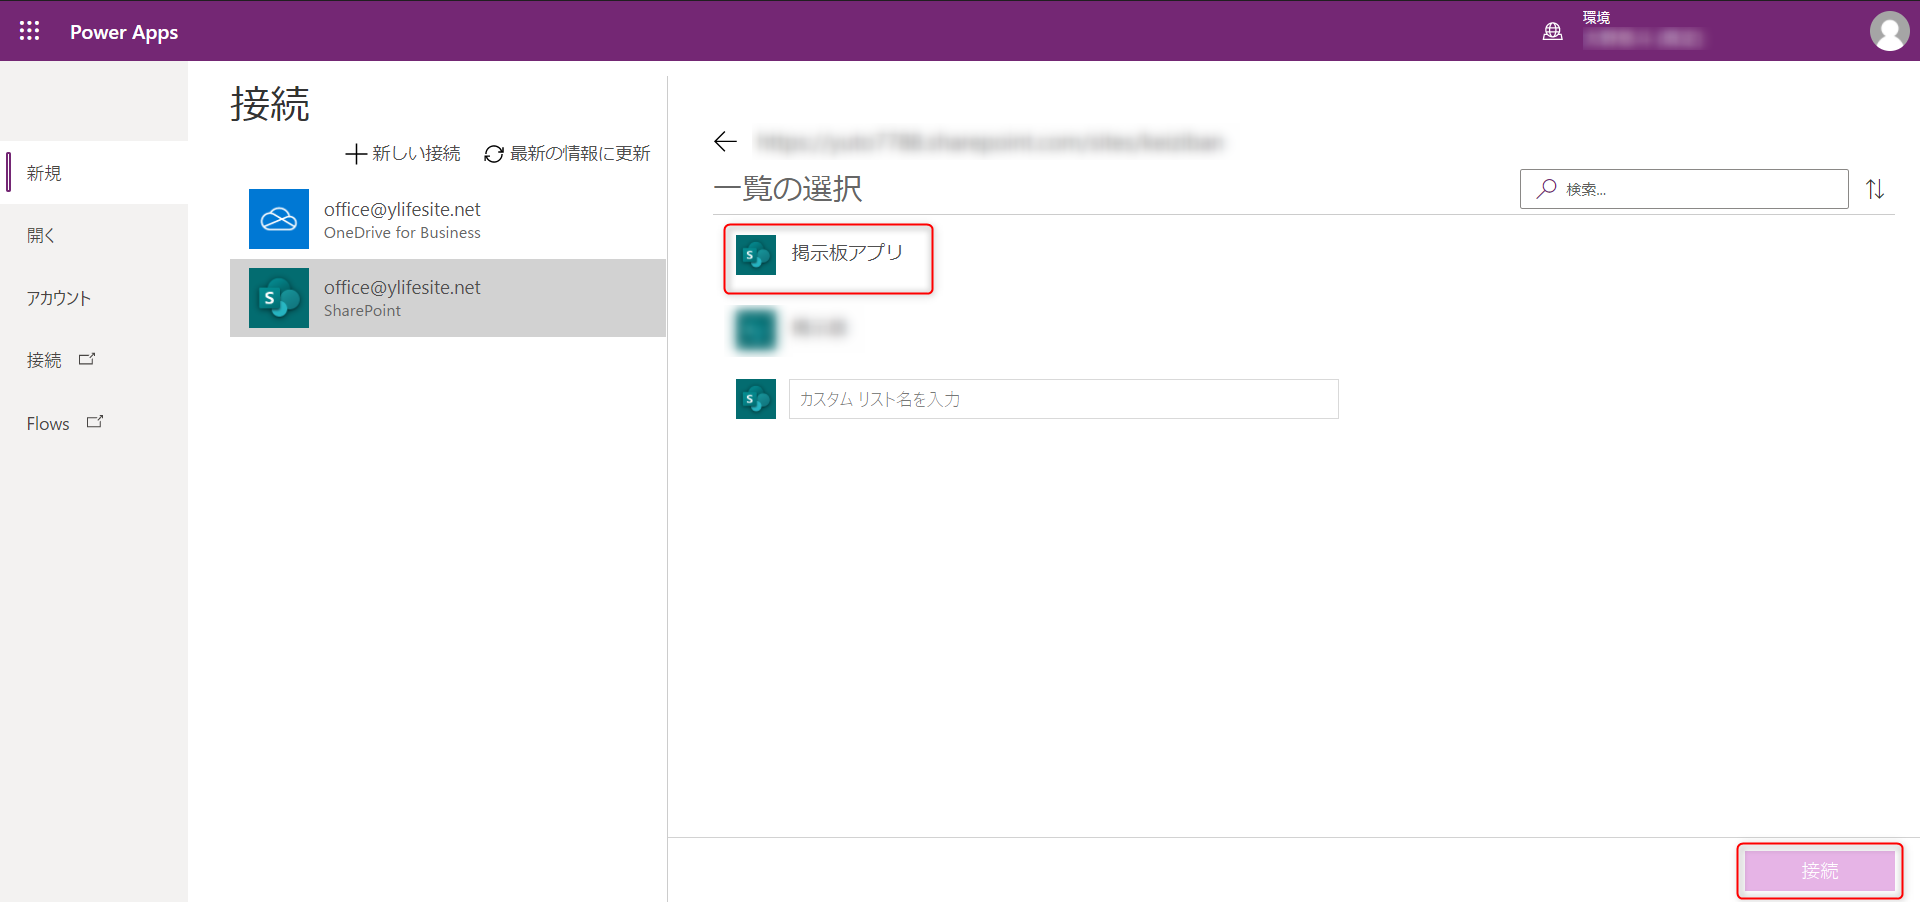The width and height of the screenshot is (1920, 902).
Task: Select 新規 in the left sidebar
Action: 94,173
